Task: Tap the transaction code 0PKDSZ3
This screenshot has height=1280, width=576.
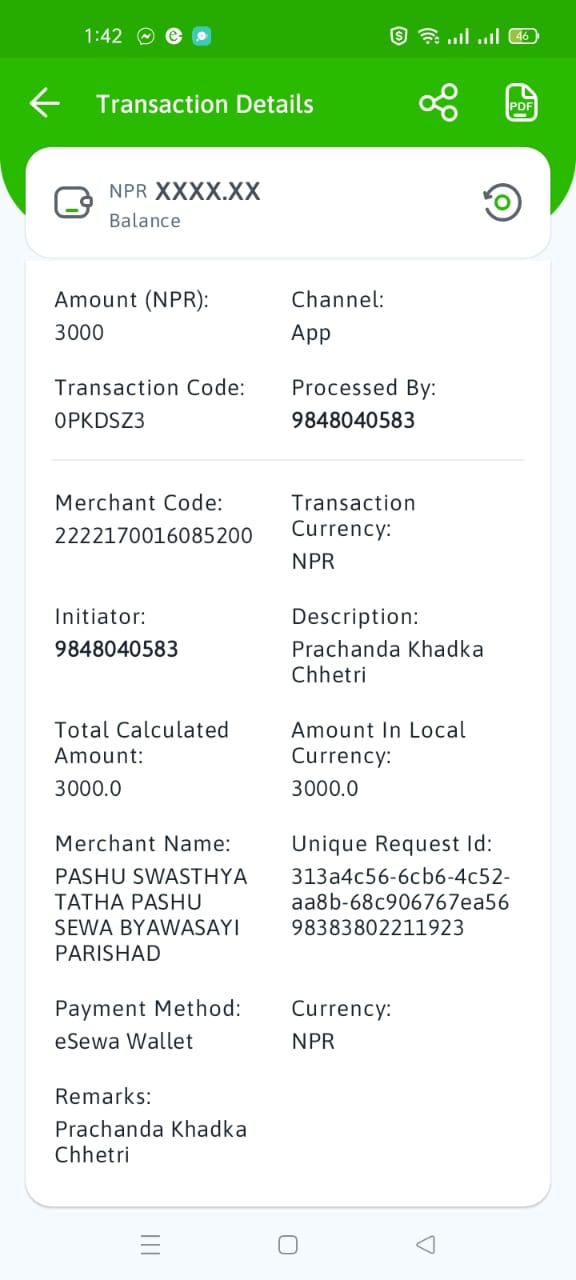Action: click(x=100, y=421)
